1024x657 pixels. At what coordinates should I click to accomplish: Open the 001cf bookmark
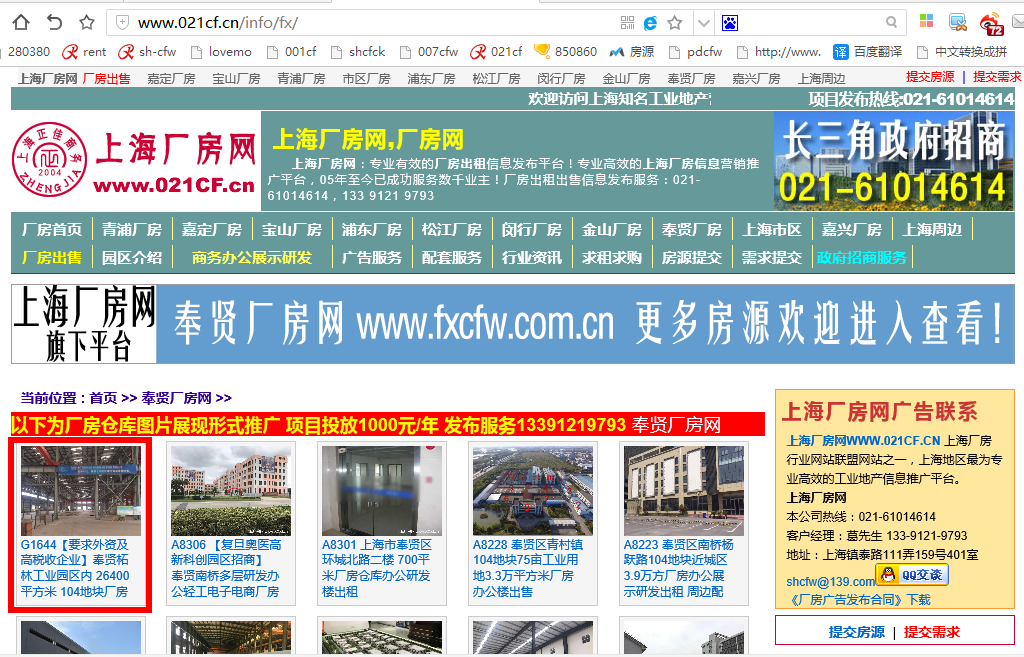tap(291, 52)
